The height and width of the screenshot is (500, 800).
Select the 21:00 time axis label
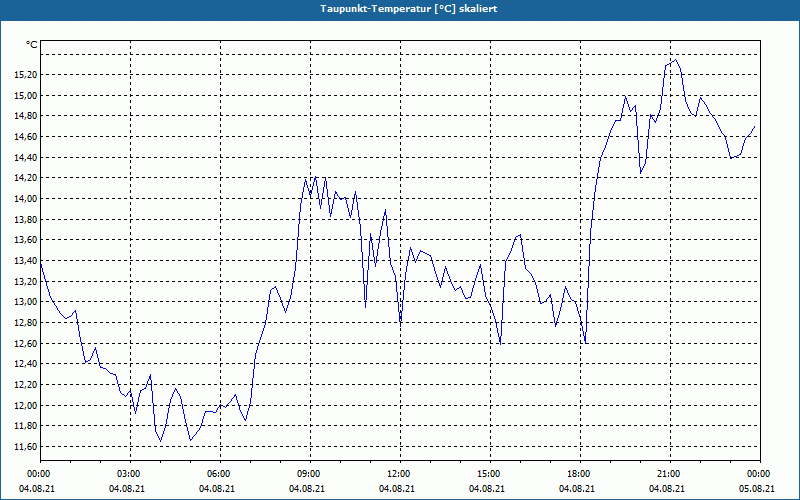[x=667, y=474]
